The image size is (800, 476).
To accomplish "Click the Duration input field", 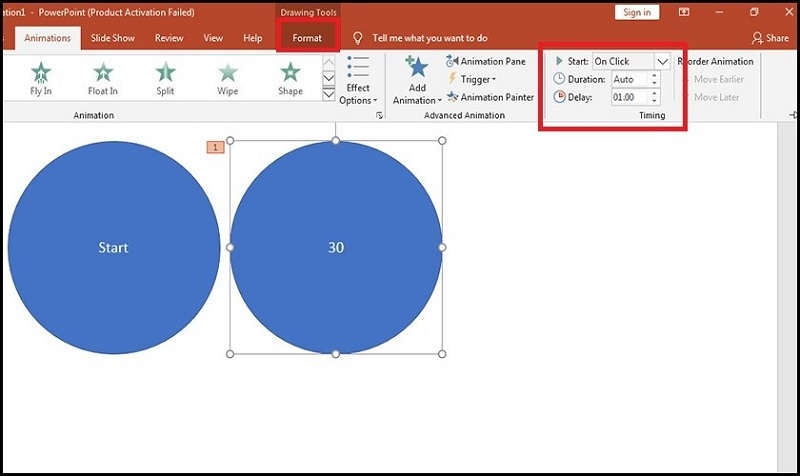I will click(629, 79).
